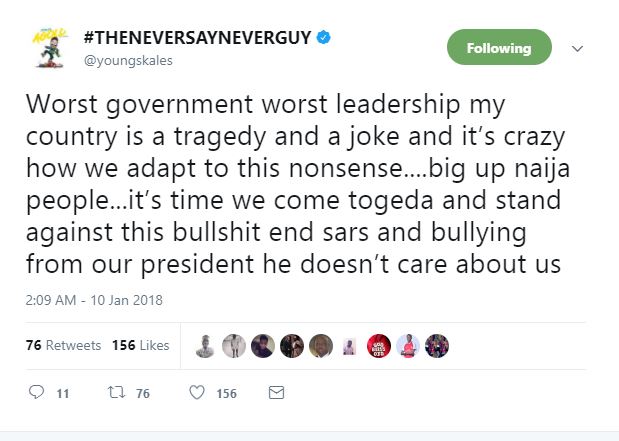Click the blue verified badge
Screen dimensions: 619x441
pos(324,39)
